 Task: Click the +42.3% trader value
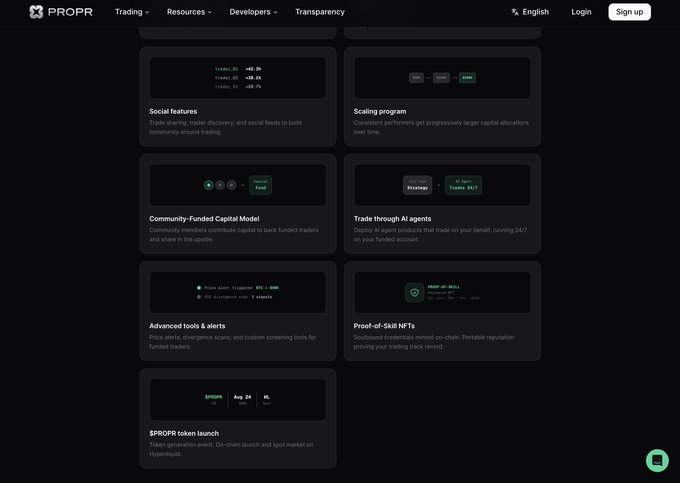253,69
